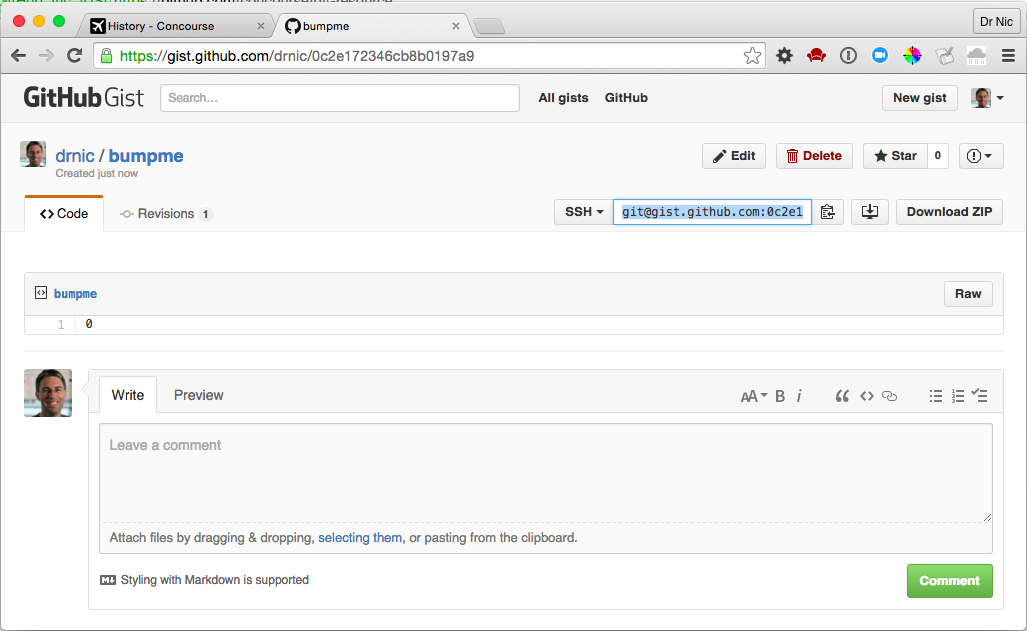Apply italic text formatting
This screenshot has width=1027, height=631.
coord(799,396)
